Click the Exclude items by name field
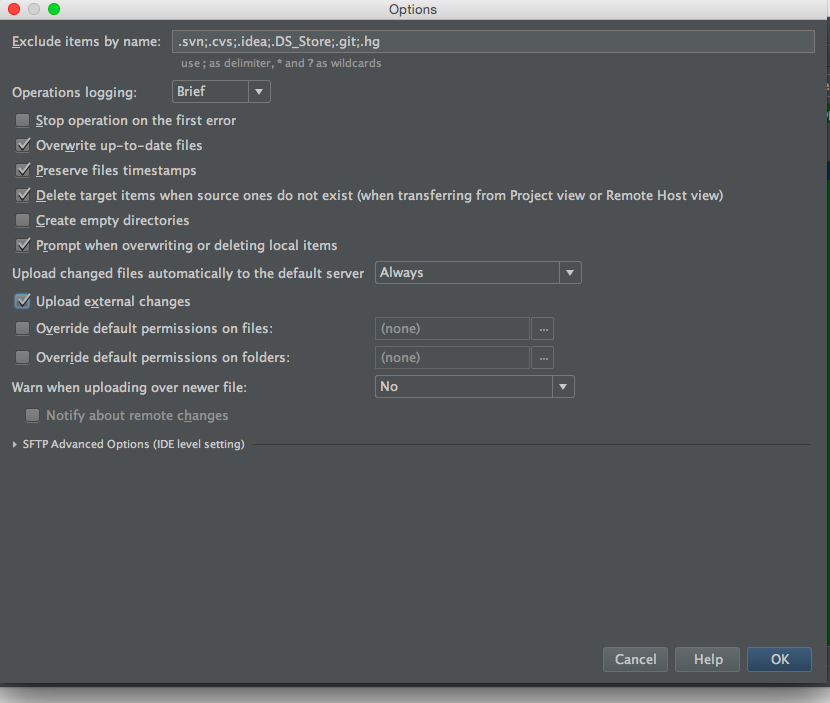The height and width of the screenshot is (703, 830). (491, 41)
